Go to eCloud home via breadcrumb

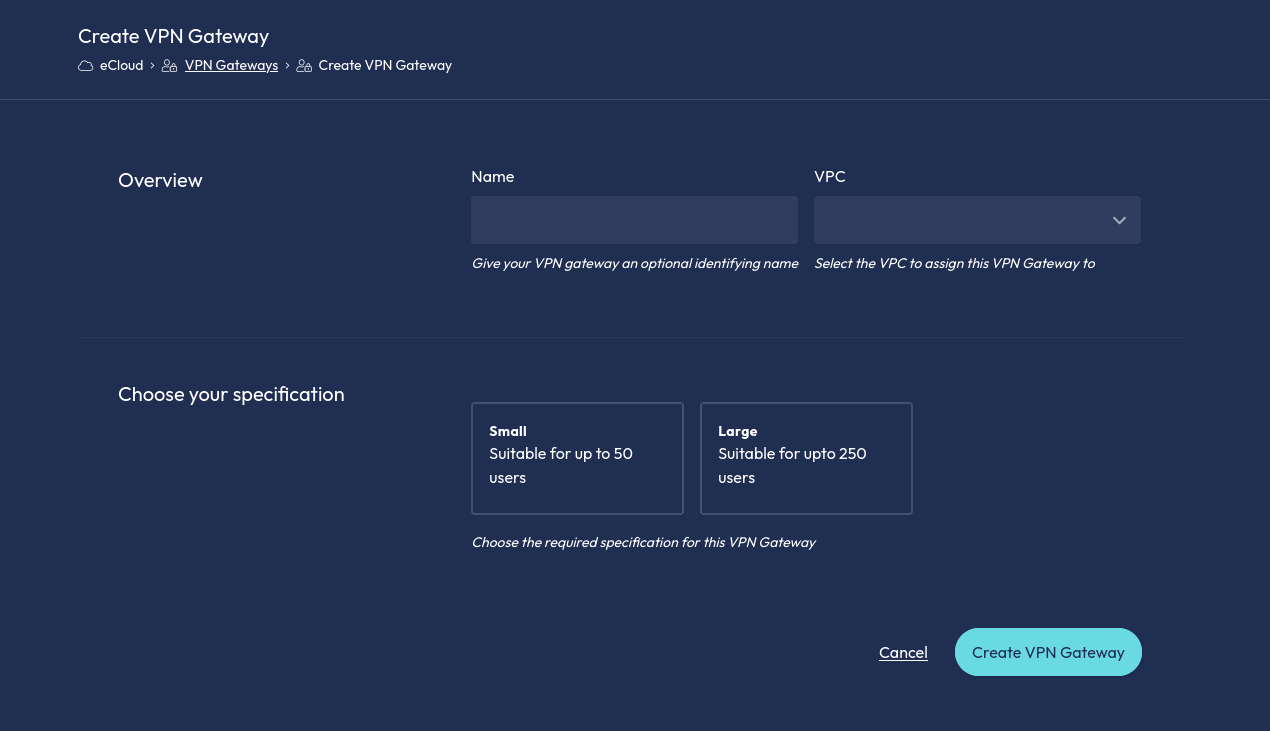point(121,65)
